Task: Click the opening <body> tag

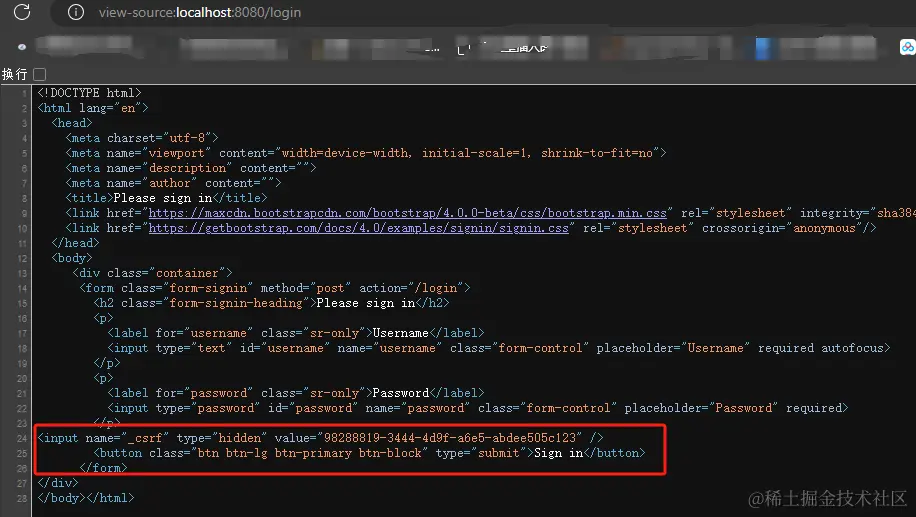Action: click(x=72, y=258)
